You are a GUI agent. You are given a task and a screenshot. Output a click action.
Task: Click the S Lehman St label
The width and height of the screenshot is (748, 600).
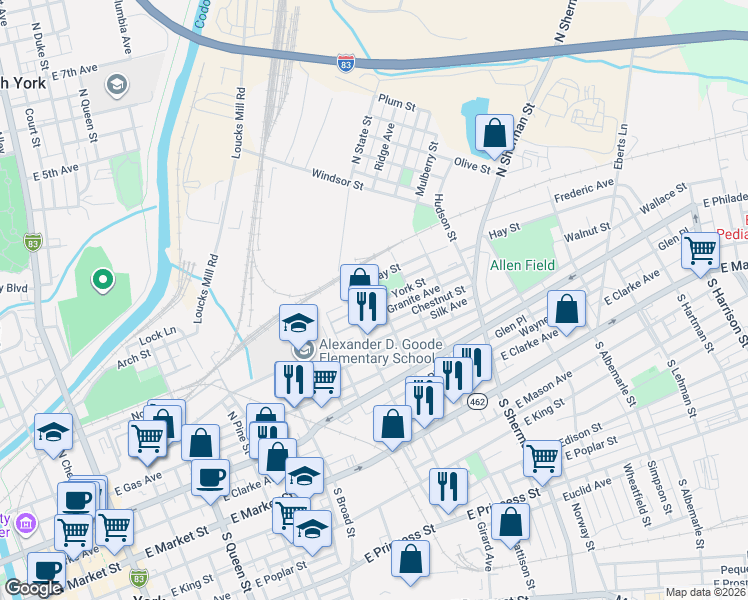pyautogui.click(x=682, y=388)
